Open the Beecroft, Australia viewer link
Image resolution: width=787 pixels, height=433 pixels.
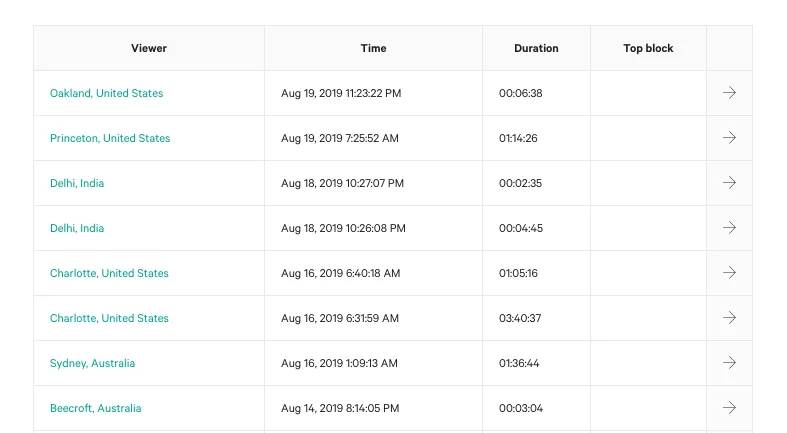[95, 408]
